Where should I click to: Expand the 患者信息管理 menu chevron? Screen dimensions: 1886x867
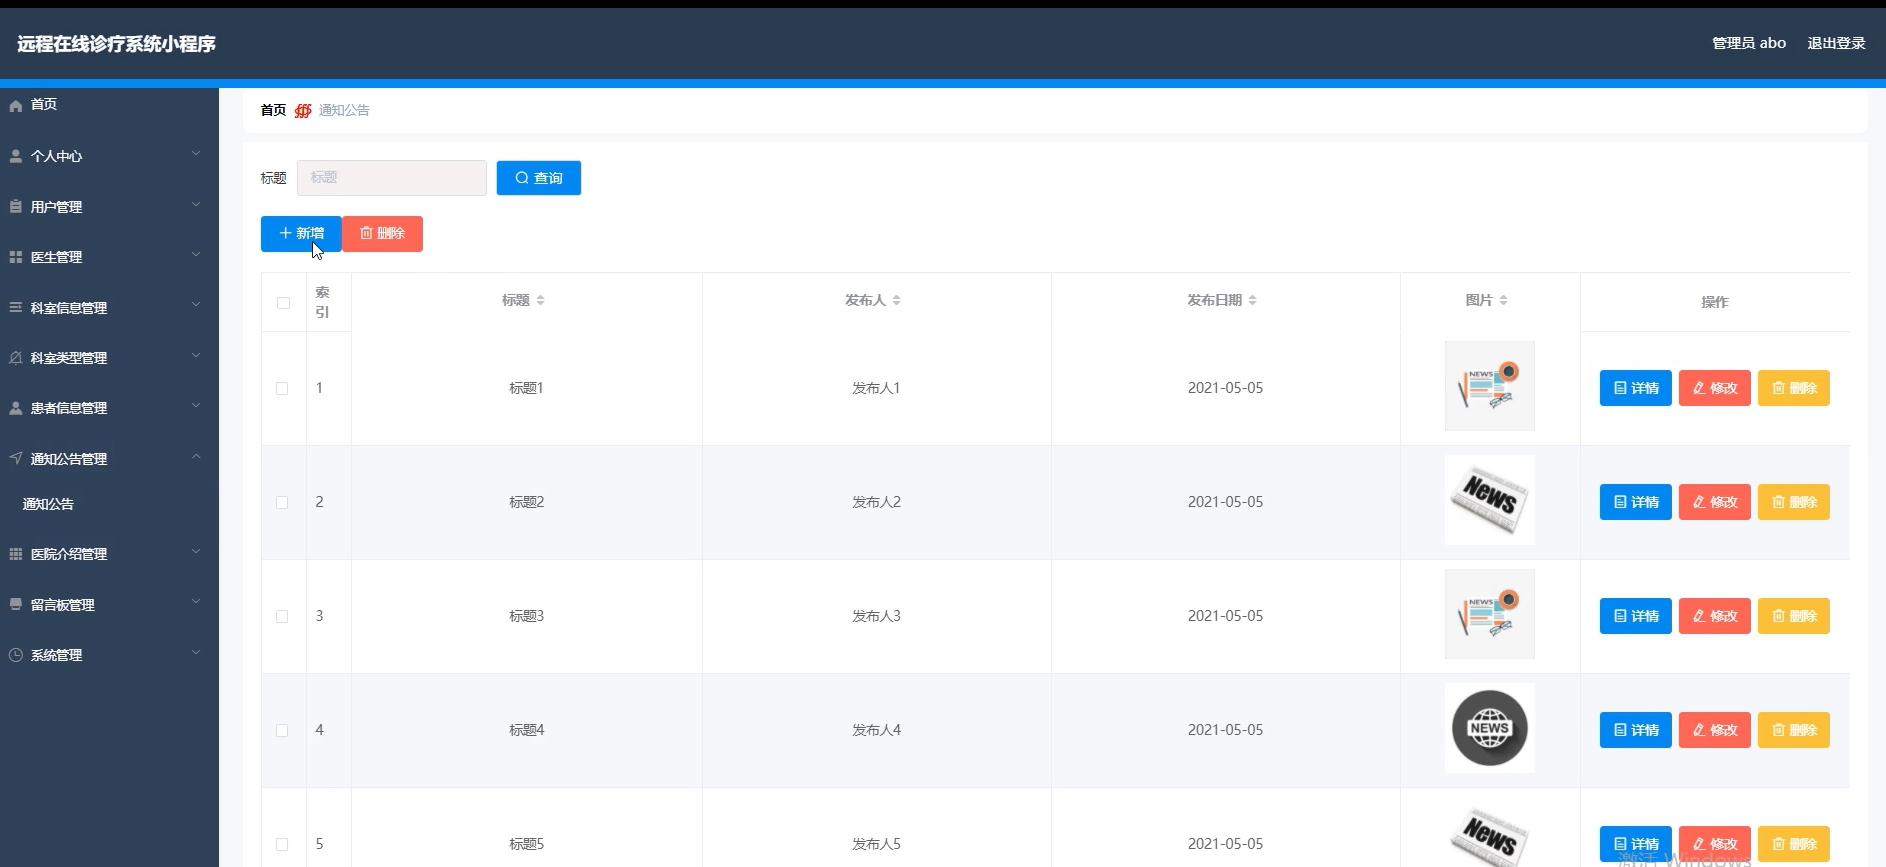tap(196, 406)
